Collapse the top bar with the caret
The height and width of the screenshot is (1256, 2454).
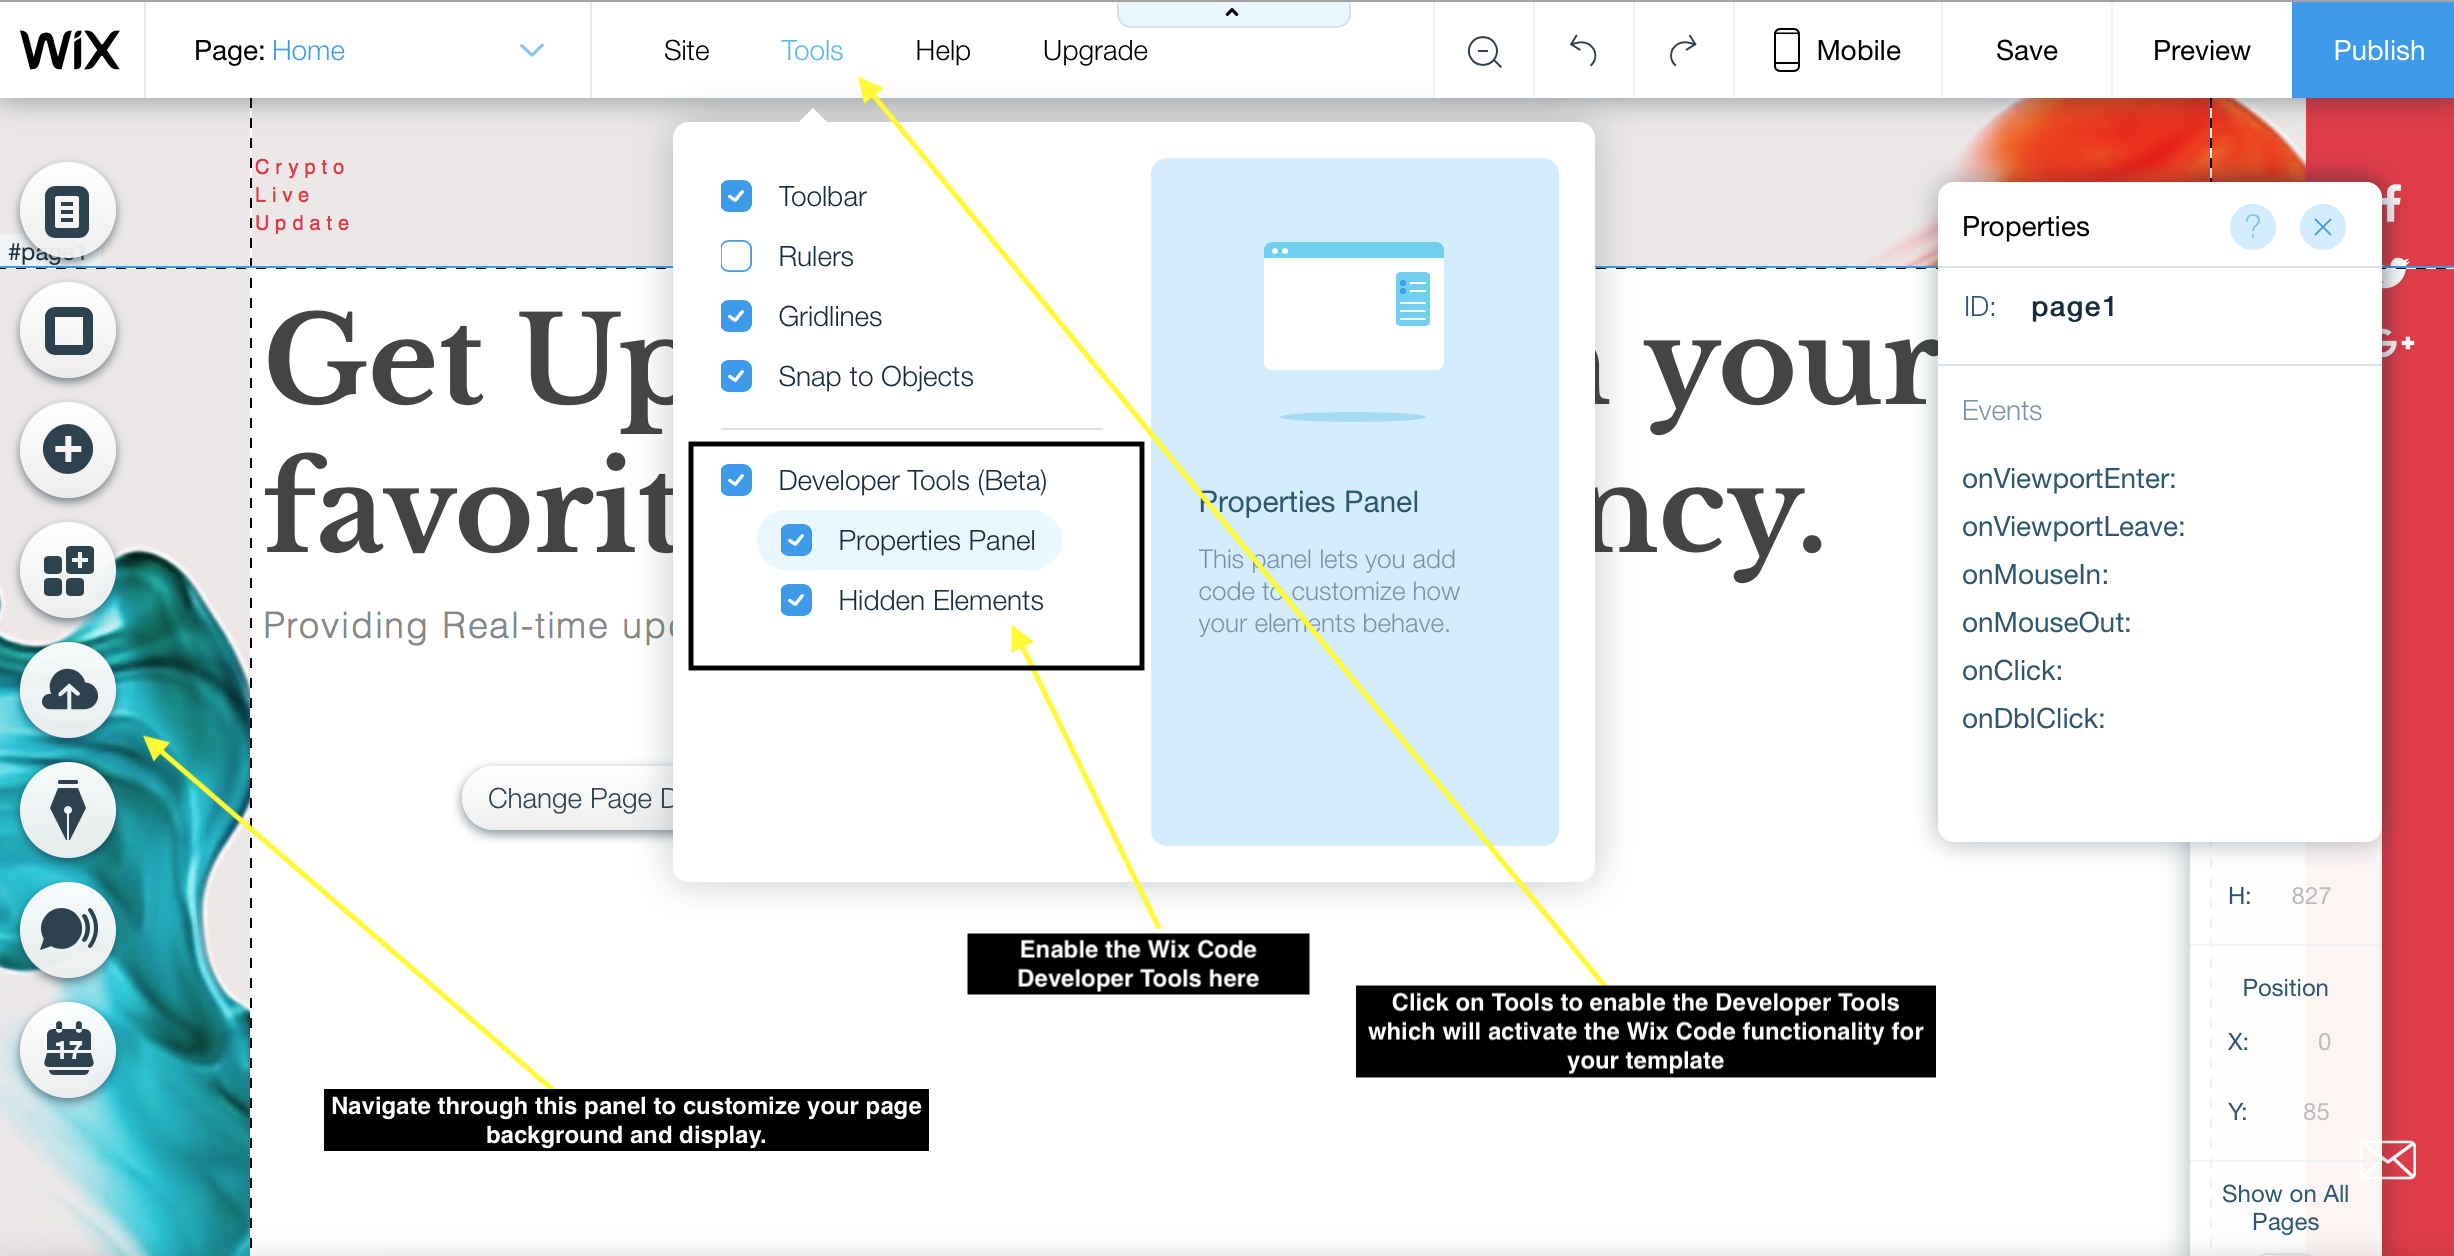tap(1232, 13)
